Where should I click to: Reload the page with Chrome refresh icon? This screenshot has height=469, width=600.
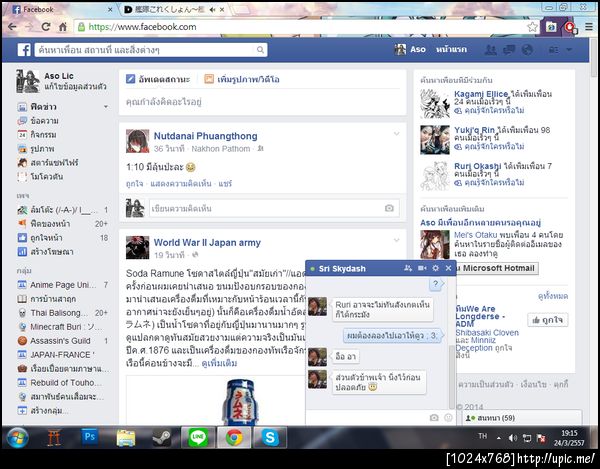(x=46, y=27)
